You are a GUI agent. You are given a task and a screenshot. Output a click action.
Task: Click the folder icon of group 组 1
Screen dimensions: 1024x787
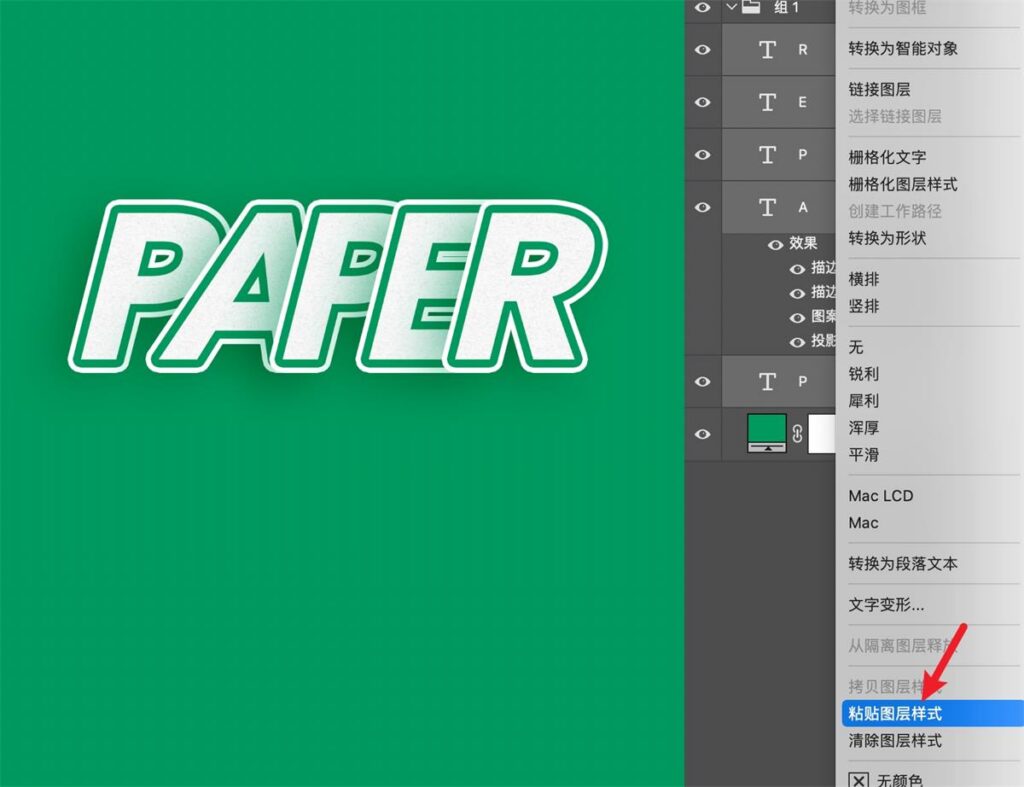click(x=751, y=7)
